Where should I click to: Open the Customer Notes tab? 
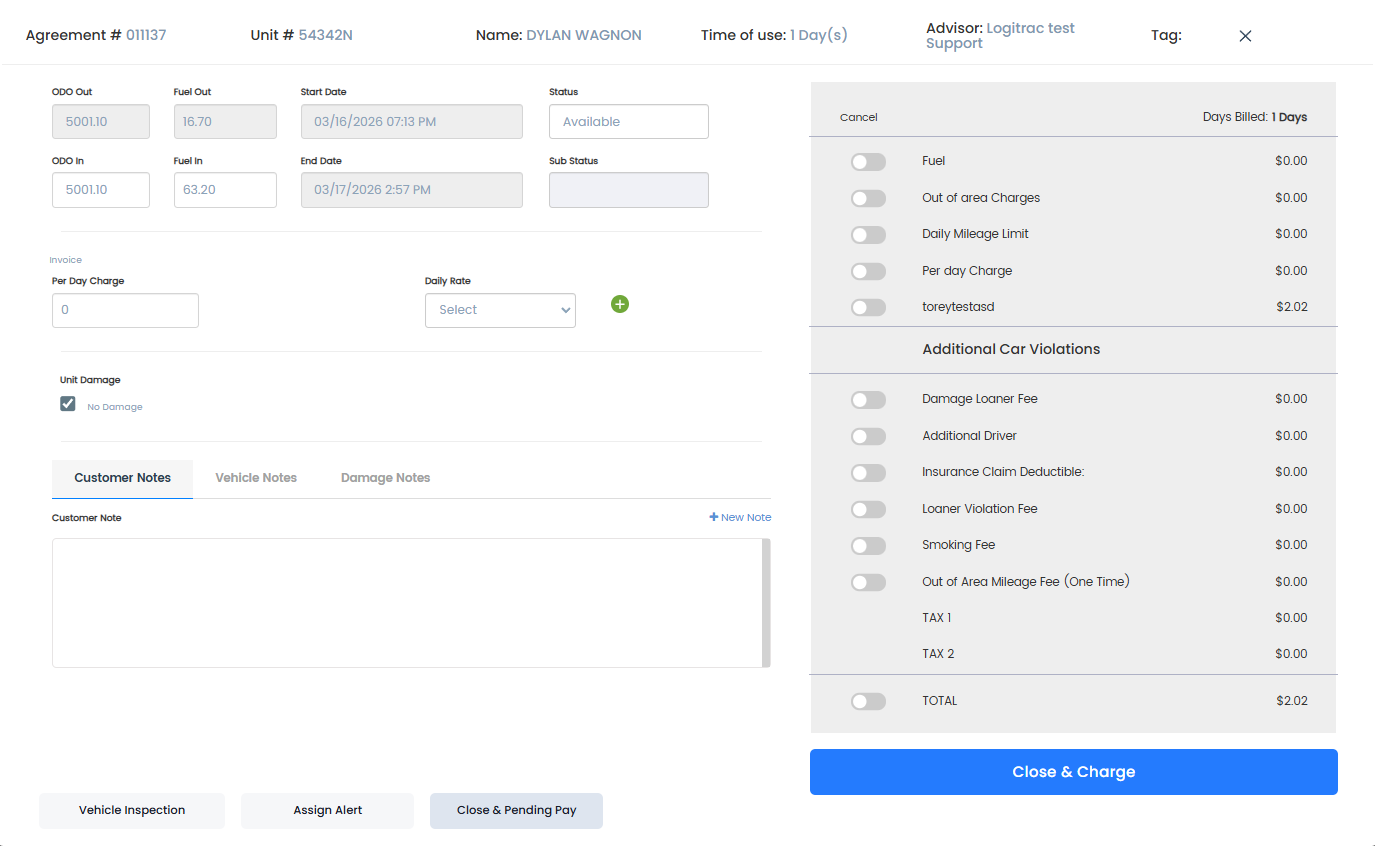point(122,478)
